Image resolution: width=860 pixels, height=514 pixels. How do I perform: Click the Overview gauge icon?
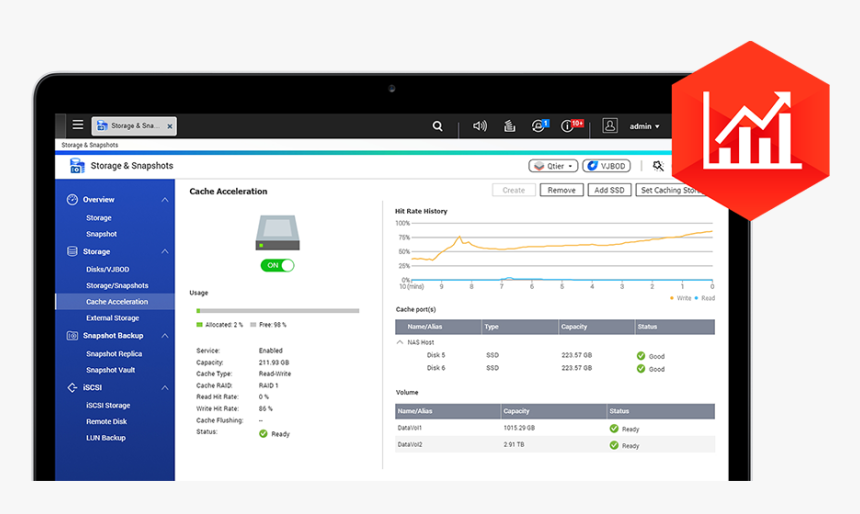72,199
